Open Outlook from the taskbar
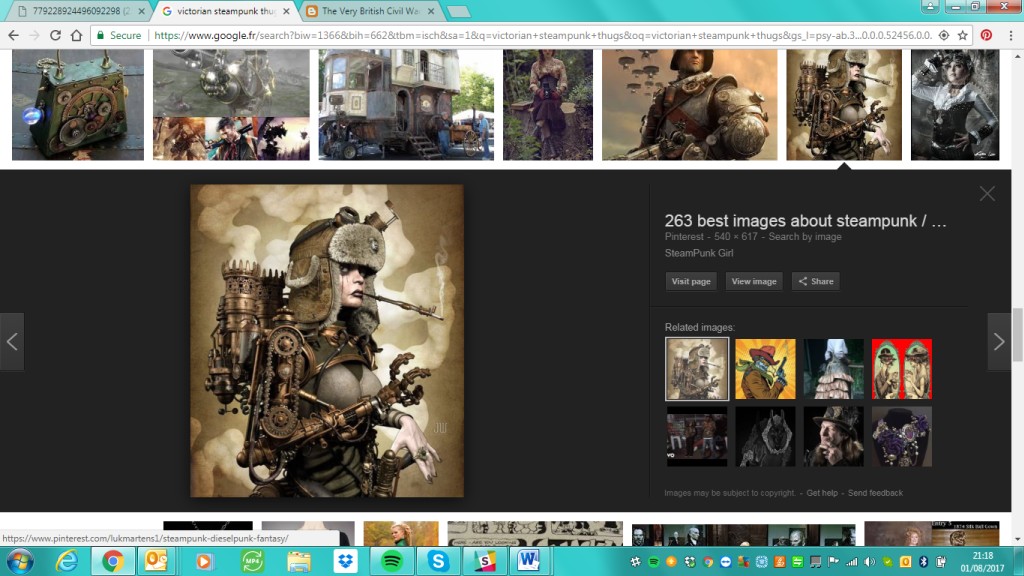1024x576 pixels. click(156, 561)
